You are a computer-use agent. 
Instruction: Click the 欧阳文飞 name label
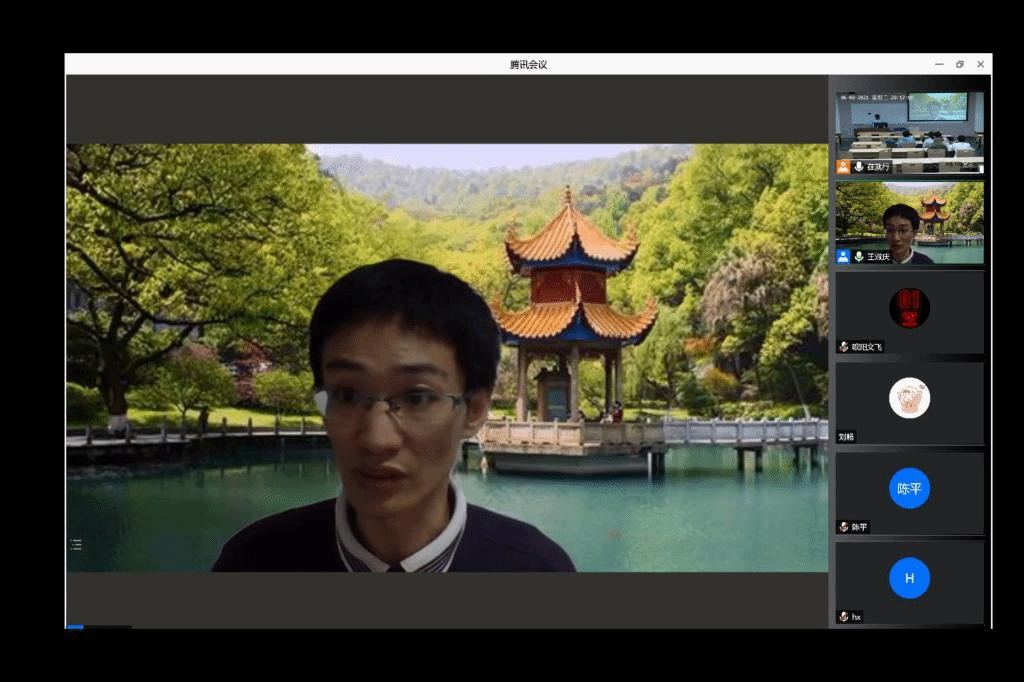click(866, 347)
